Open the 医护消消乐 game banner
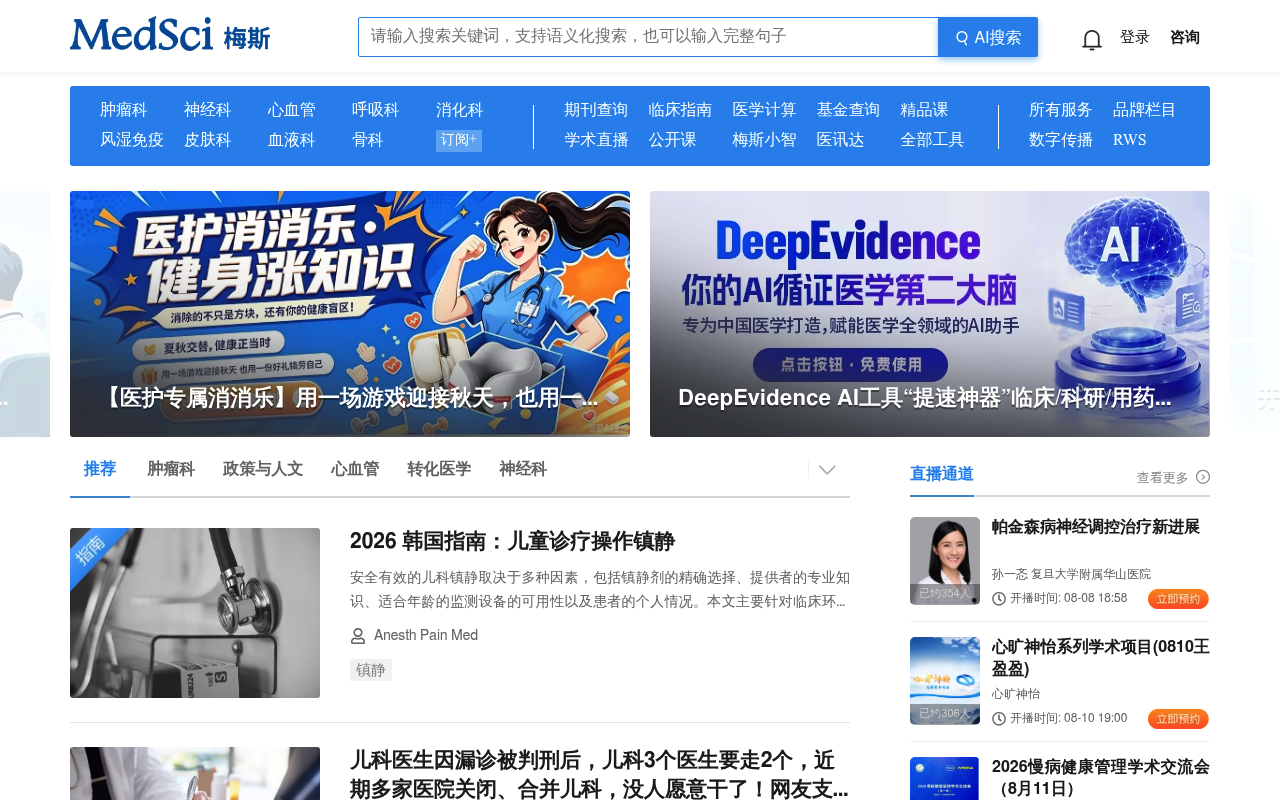 (x=350, y=314)
